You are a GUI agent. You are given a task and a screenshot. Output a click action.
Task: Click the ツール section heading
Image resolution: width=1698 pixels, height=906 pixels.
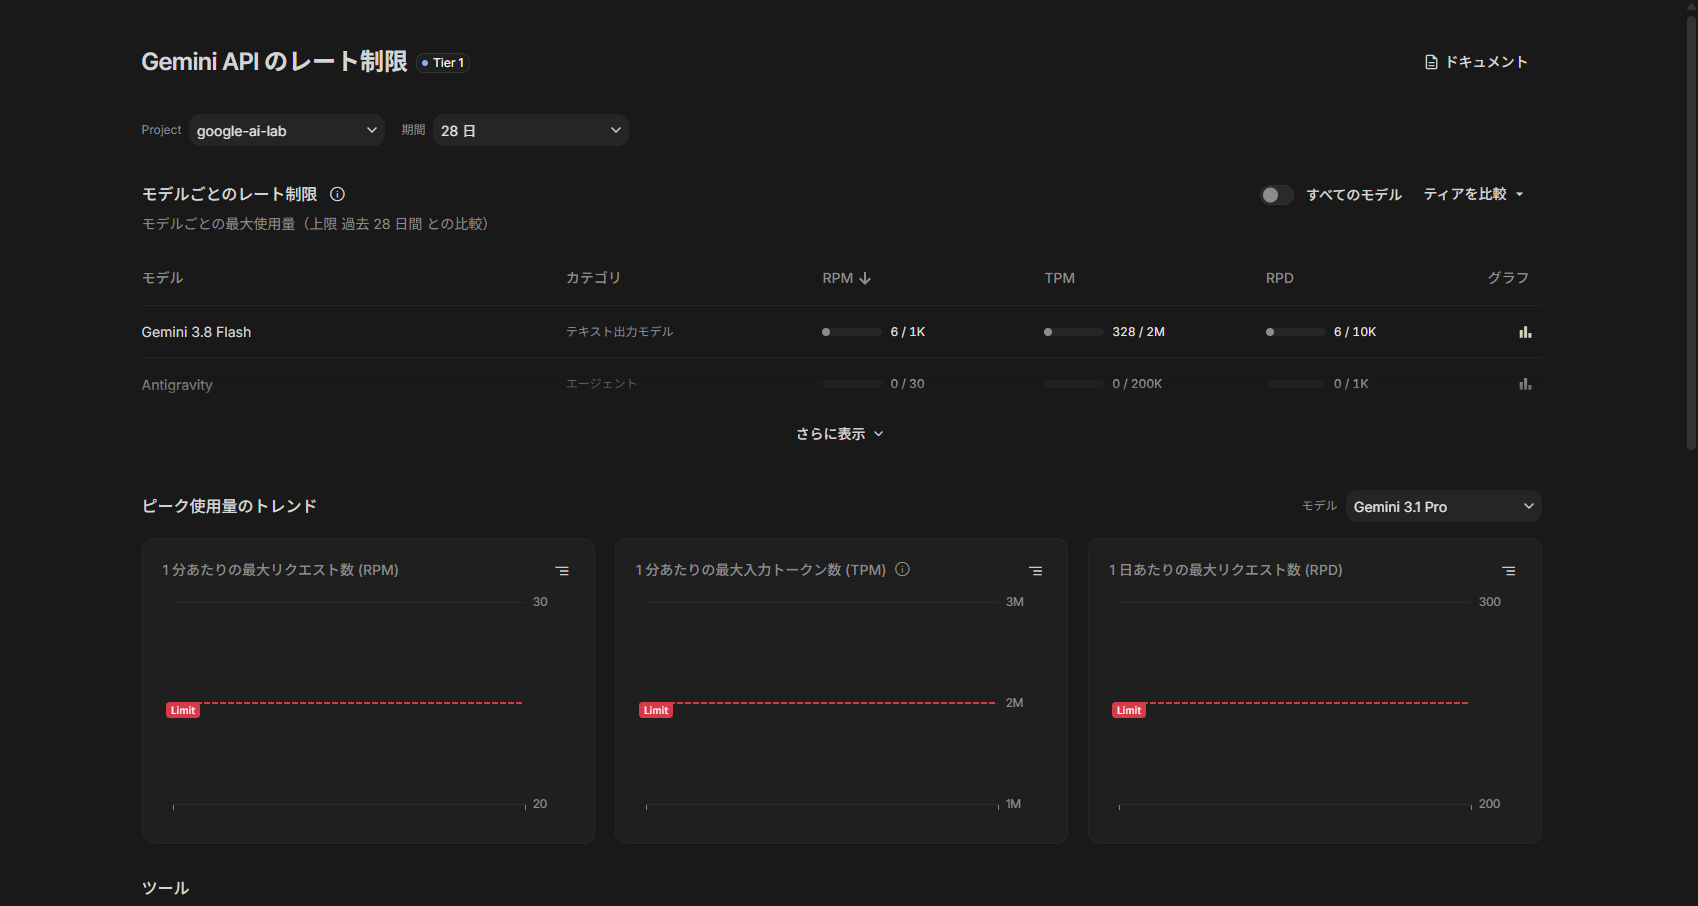(x=165, y=888)
